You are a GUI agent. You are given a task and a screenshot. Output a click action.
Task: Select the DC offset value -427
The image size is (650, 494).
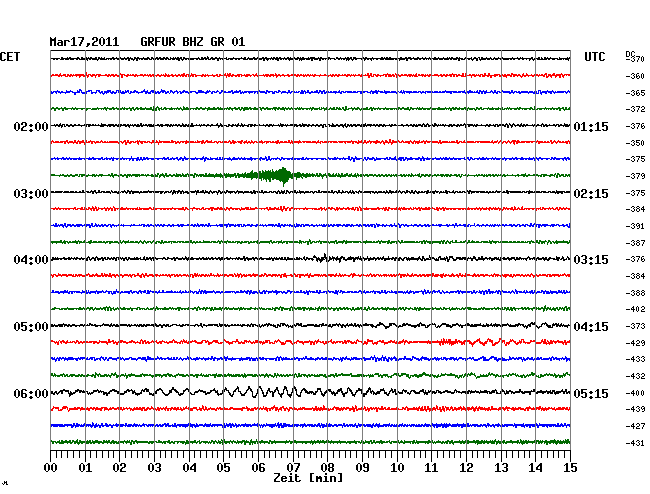coord(635,426)
